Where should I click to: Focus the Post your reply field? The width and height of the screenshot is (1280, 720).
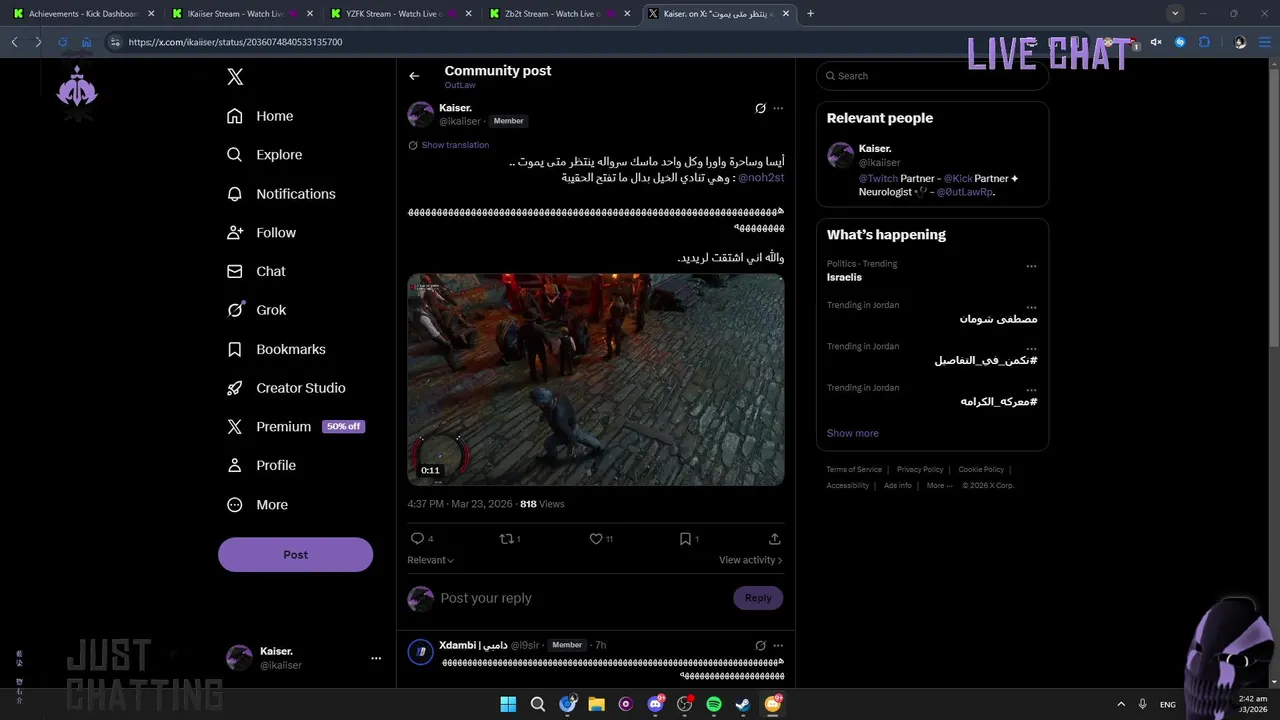pos(580,598)
